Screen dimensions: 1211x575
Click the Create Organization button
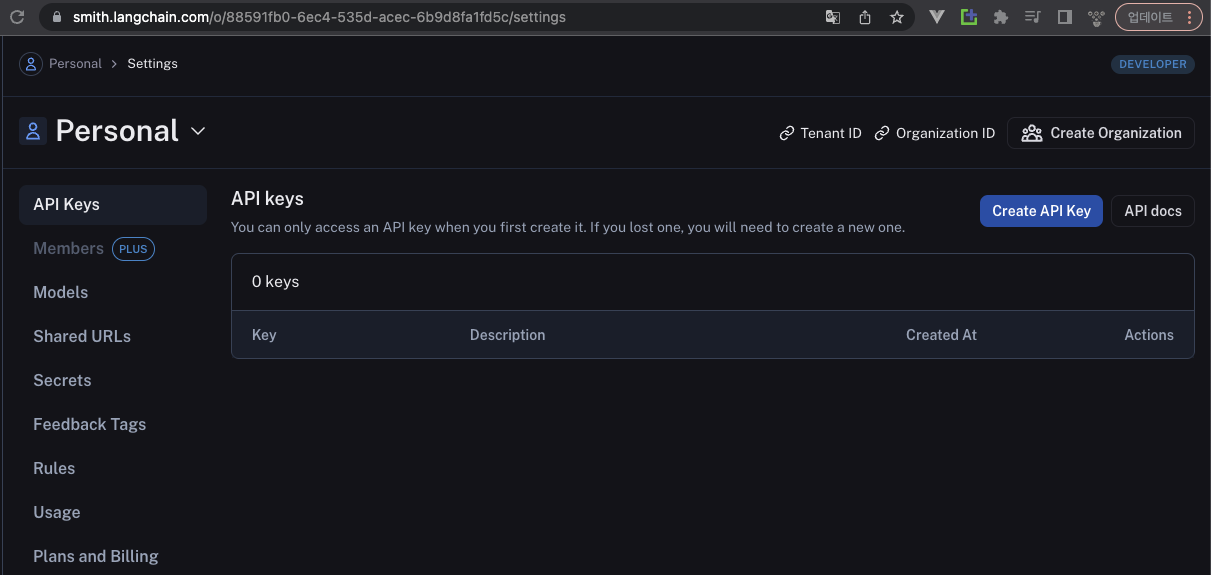coord(1101,133)
